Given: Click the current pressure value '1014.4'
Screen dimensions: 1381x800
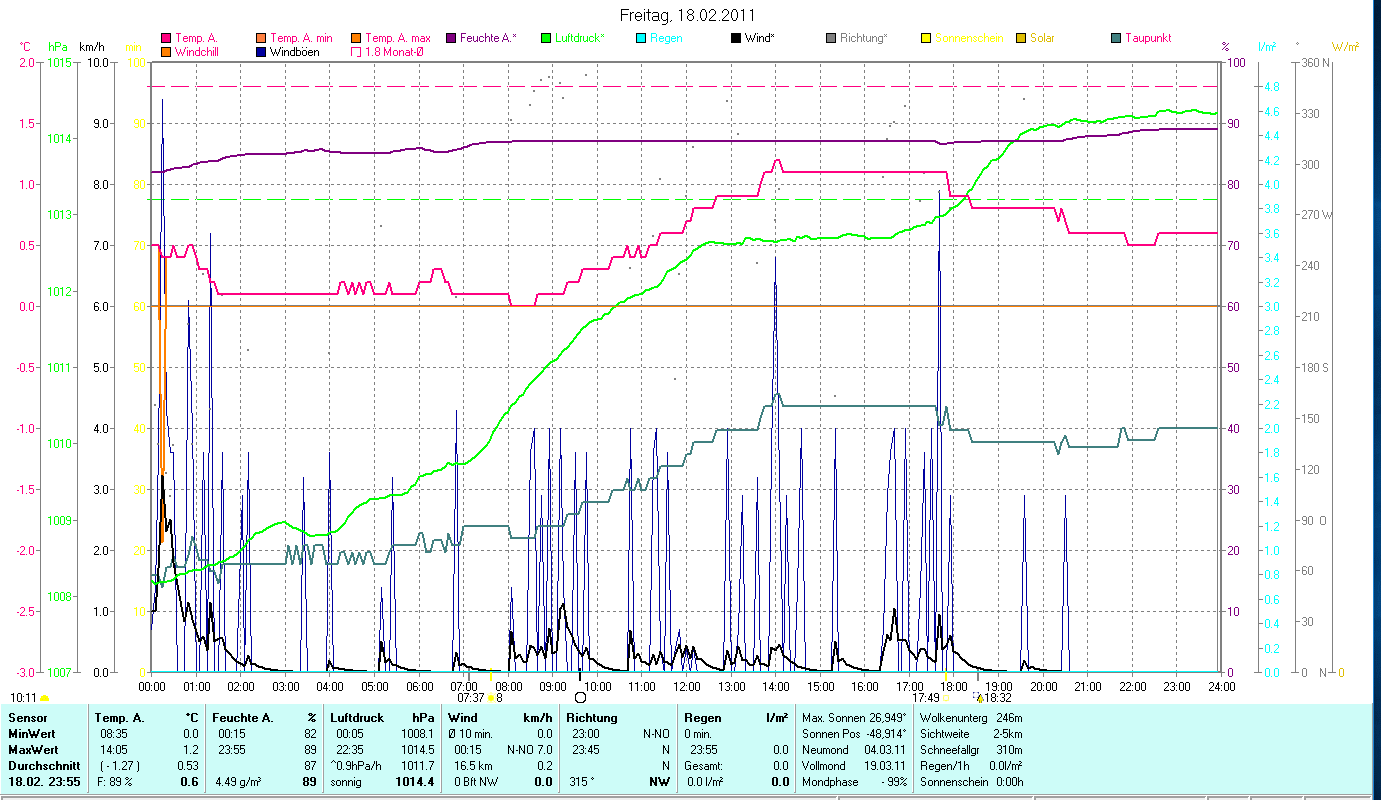Looking at the screenshot, I should tap(416, 781).
